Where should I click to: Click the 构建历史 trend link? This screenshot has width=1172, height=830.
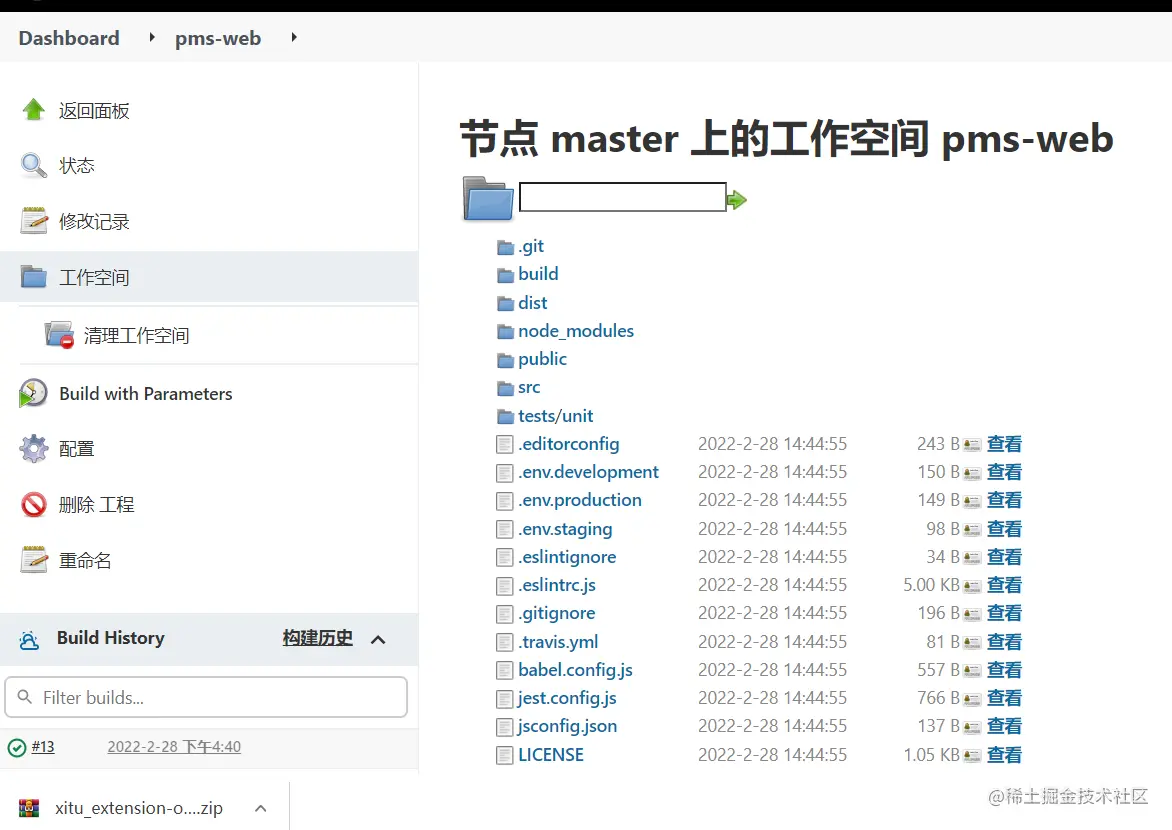318,638
